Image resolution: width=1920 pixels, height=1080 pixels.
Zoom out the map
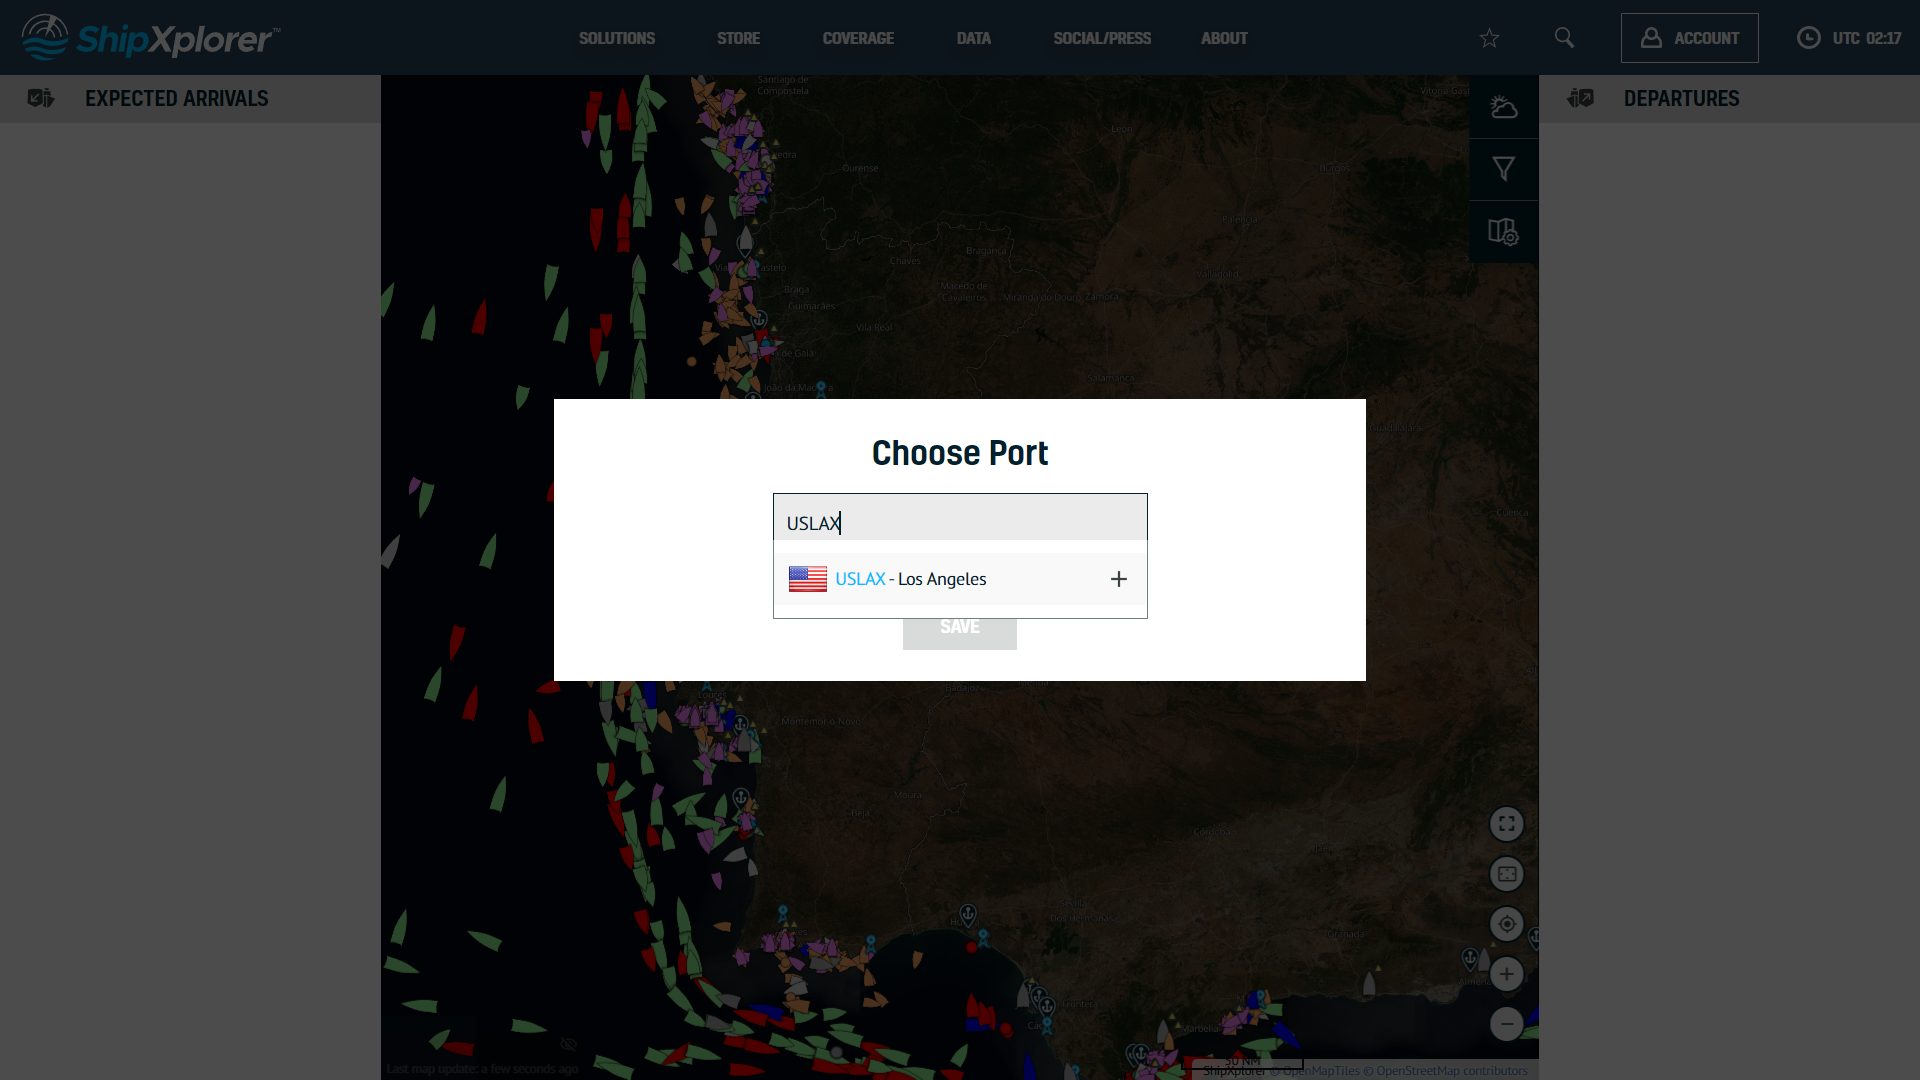click(x=1506, y=1024)
